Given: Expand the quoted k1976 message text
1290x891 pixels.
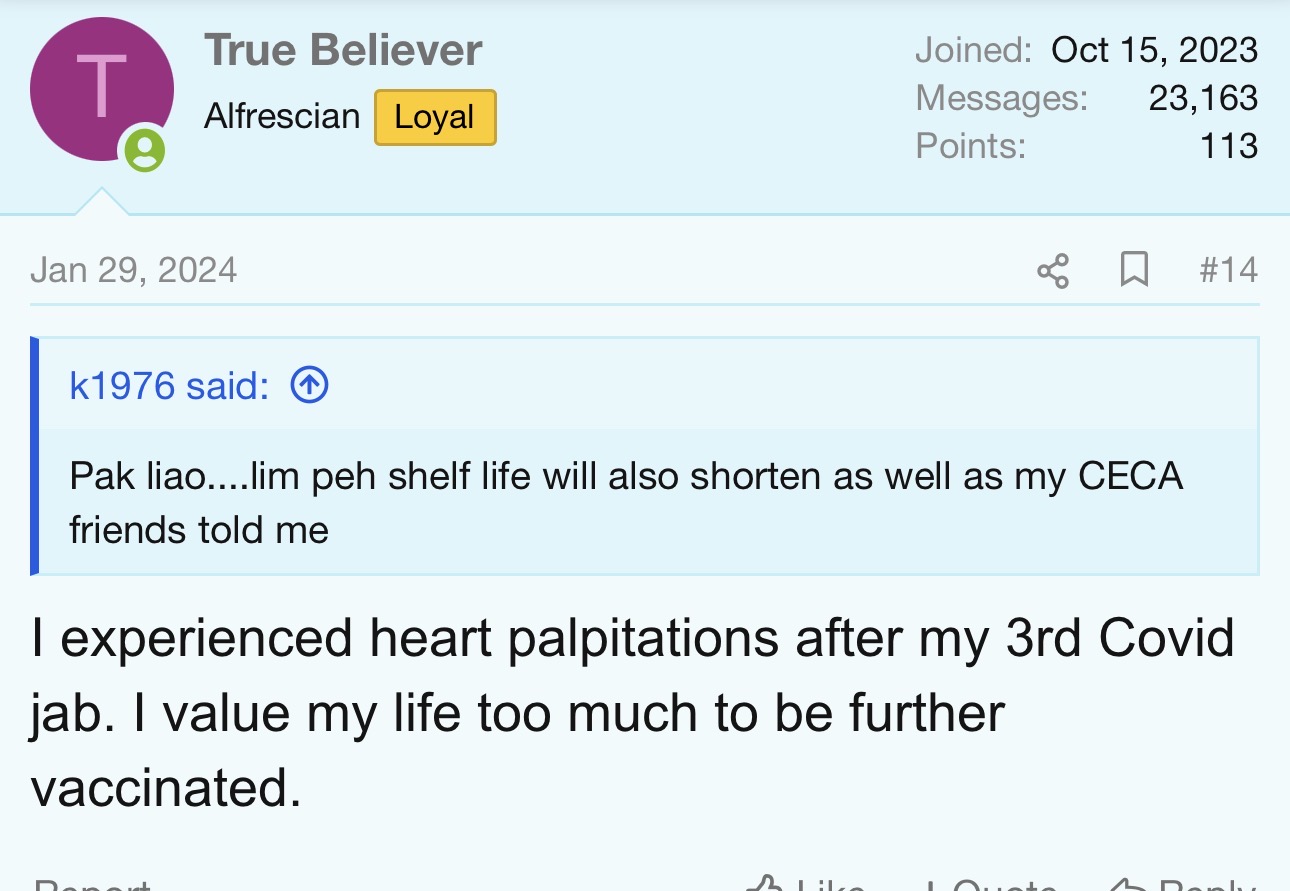Looking at the screenshot, I should click(x=625, y=502).
